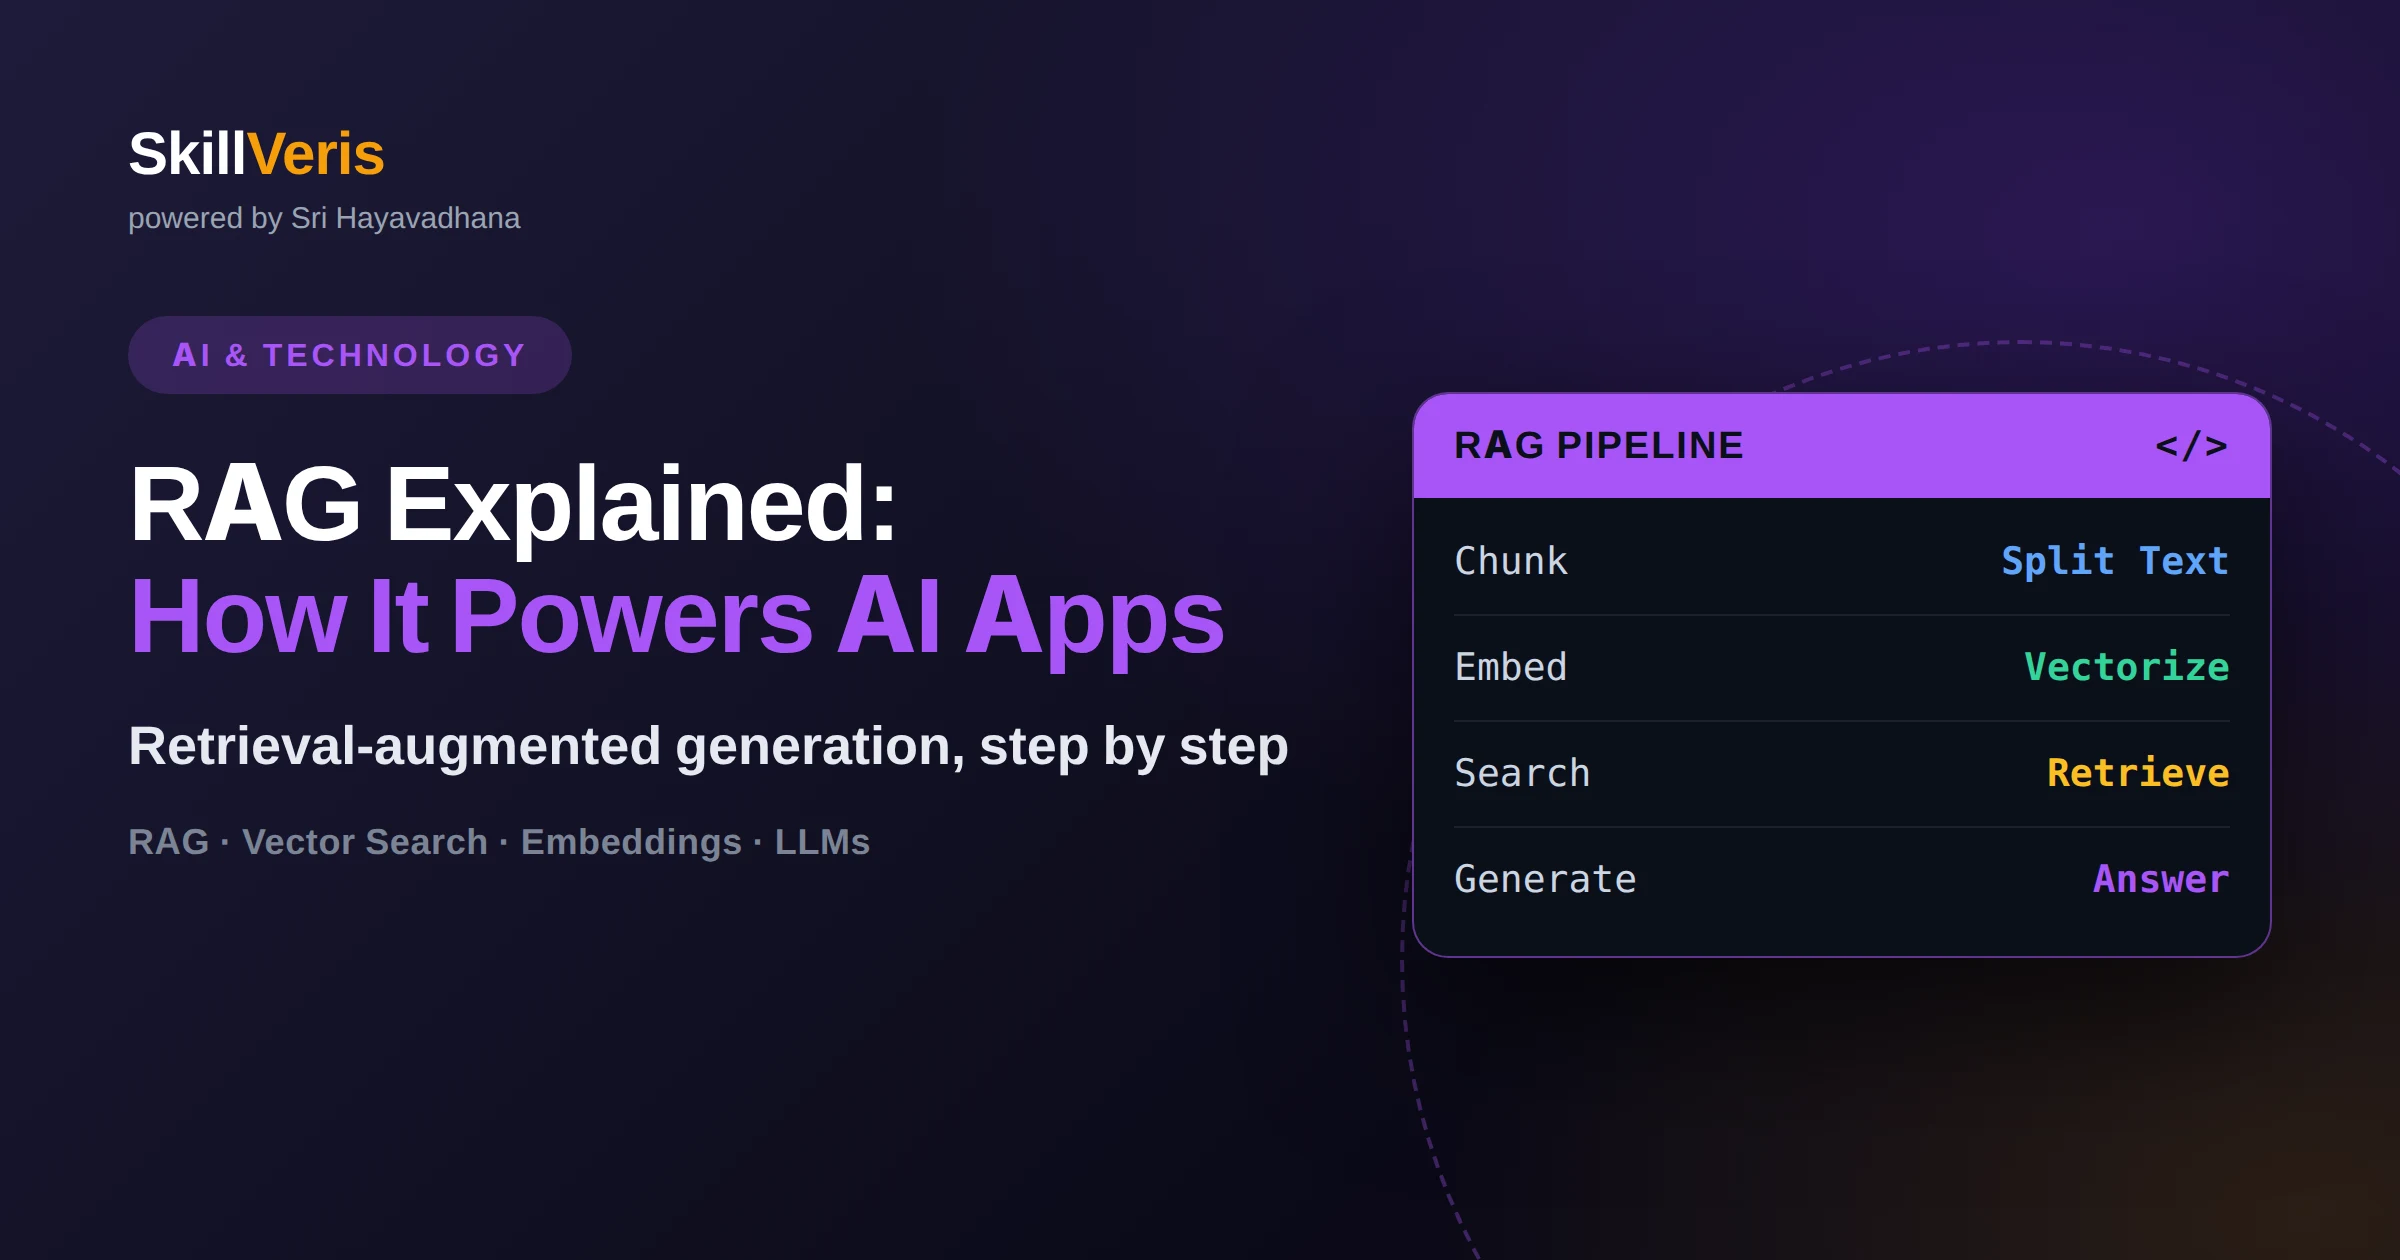Click the SkillVeris logo
This screenshot has width=2400, height=1260.
[x=256, y=154]
